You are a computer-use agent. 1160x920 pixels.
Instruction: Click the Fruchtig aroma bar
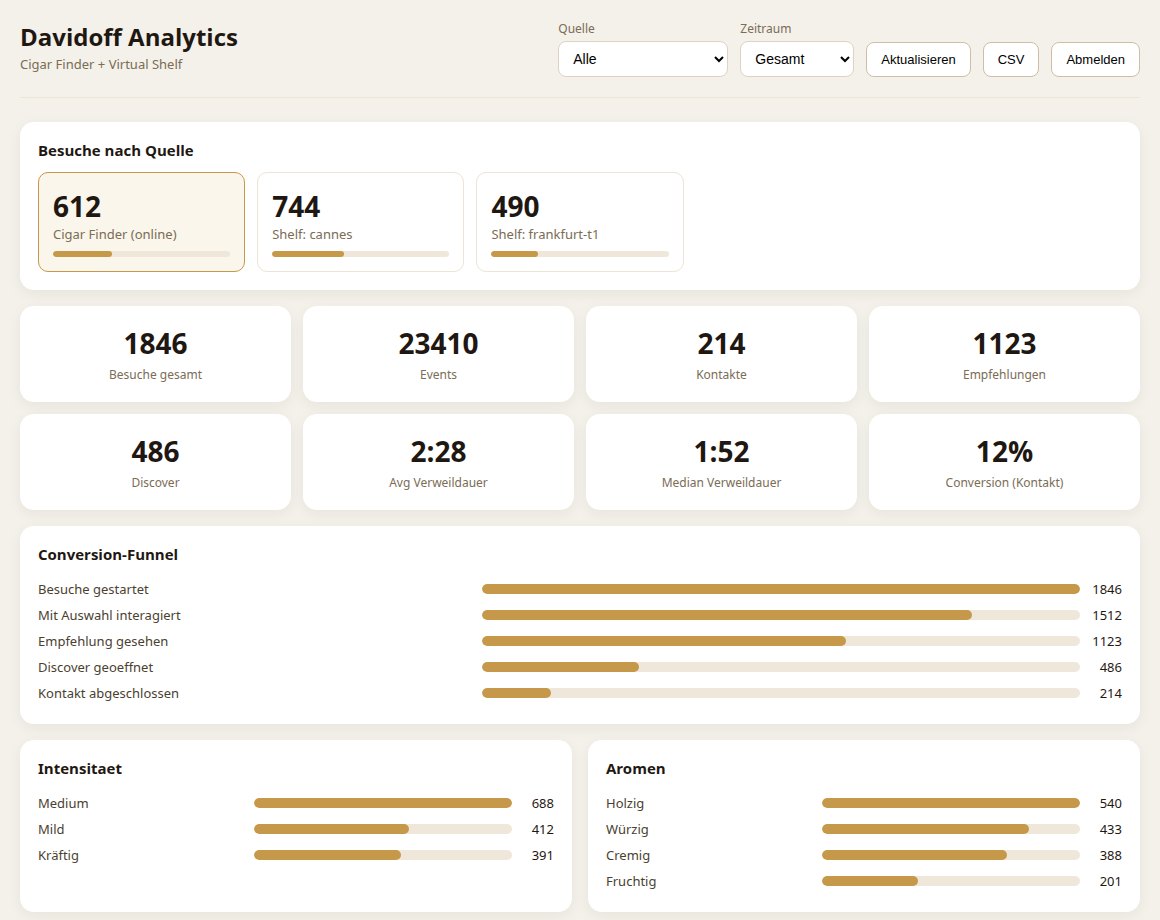pos(951,881)
